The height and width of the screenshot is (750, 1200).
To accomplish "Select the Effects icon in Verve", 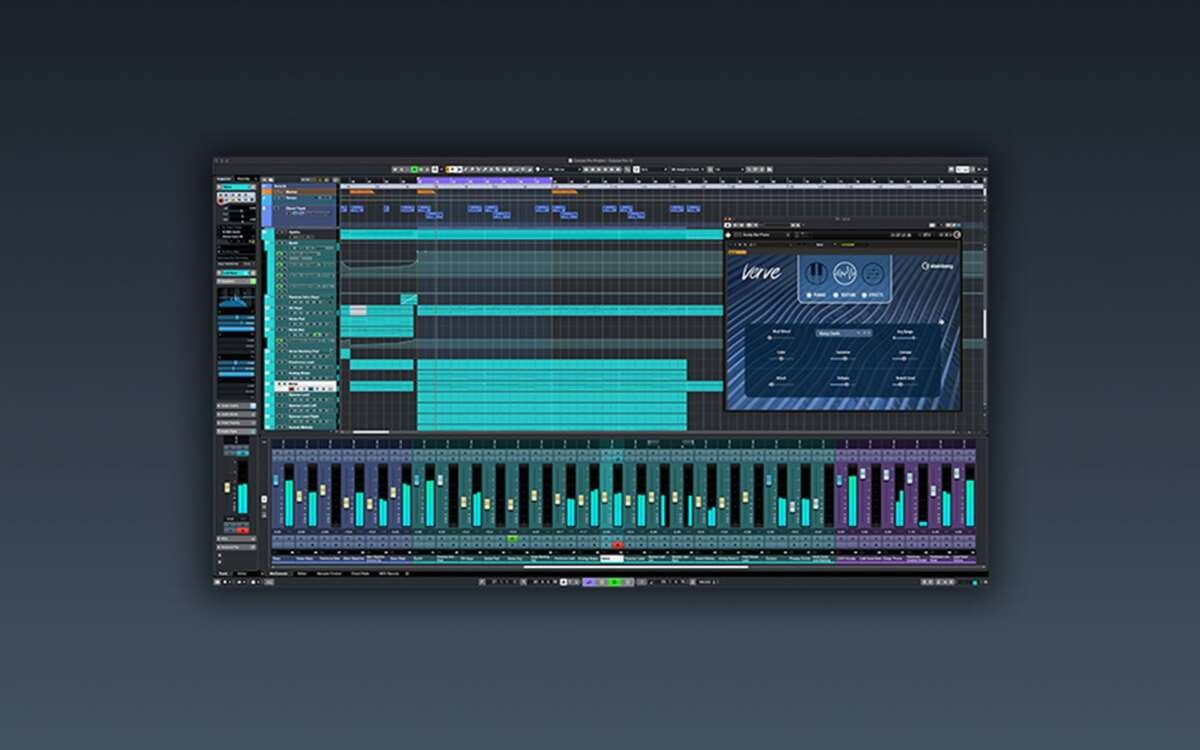I will 873,272.
